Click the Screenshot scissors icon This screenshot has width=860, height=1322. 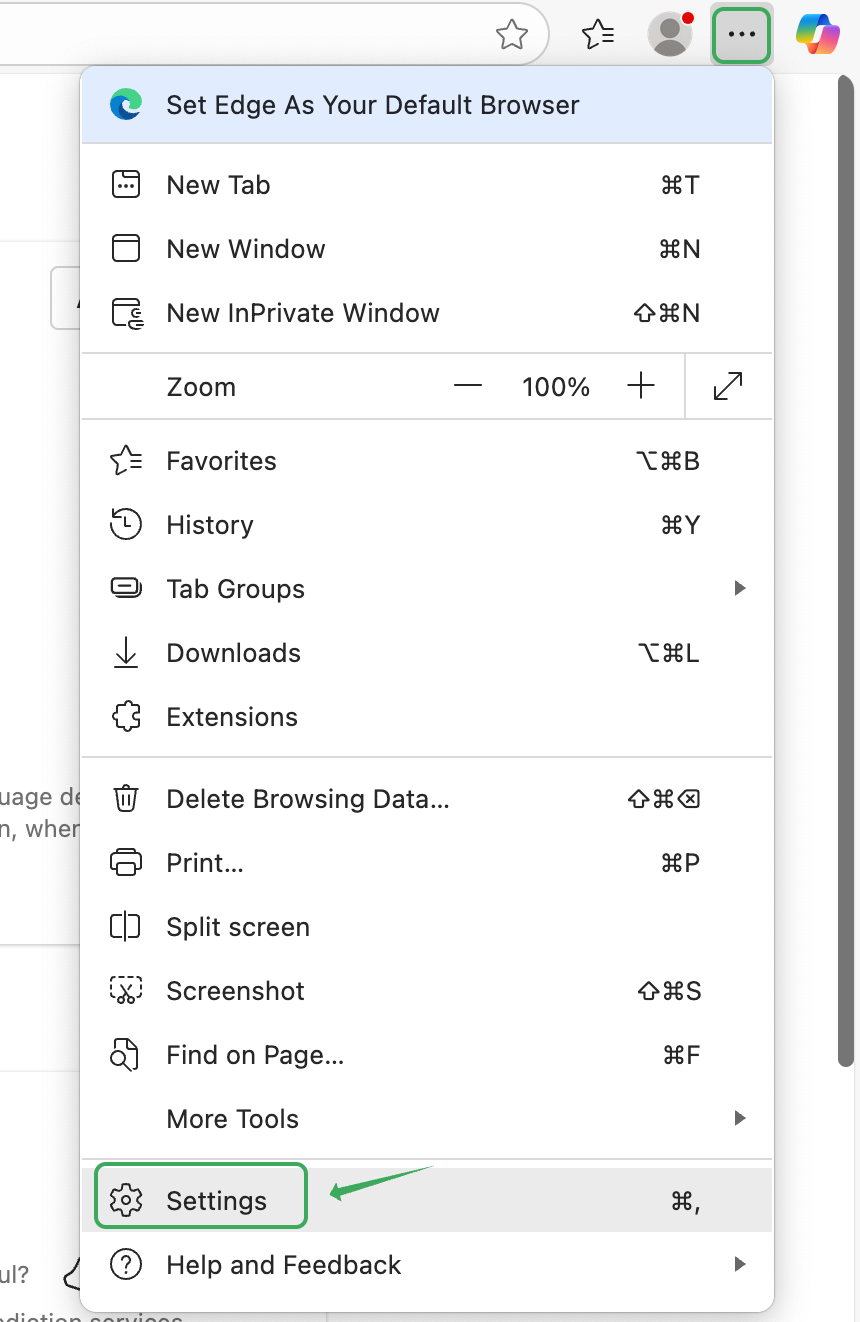[126, 991]
